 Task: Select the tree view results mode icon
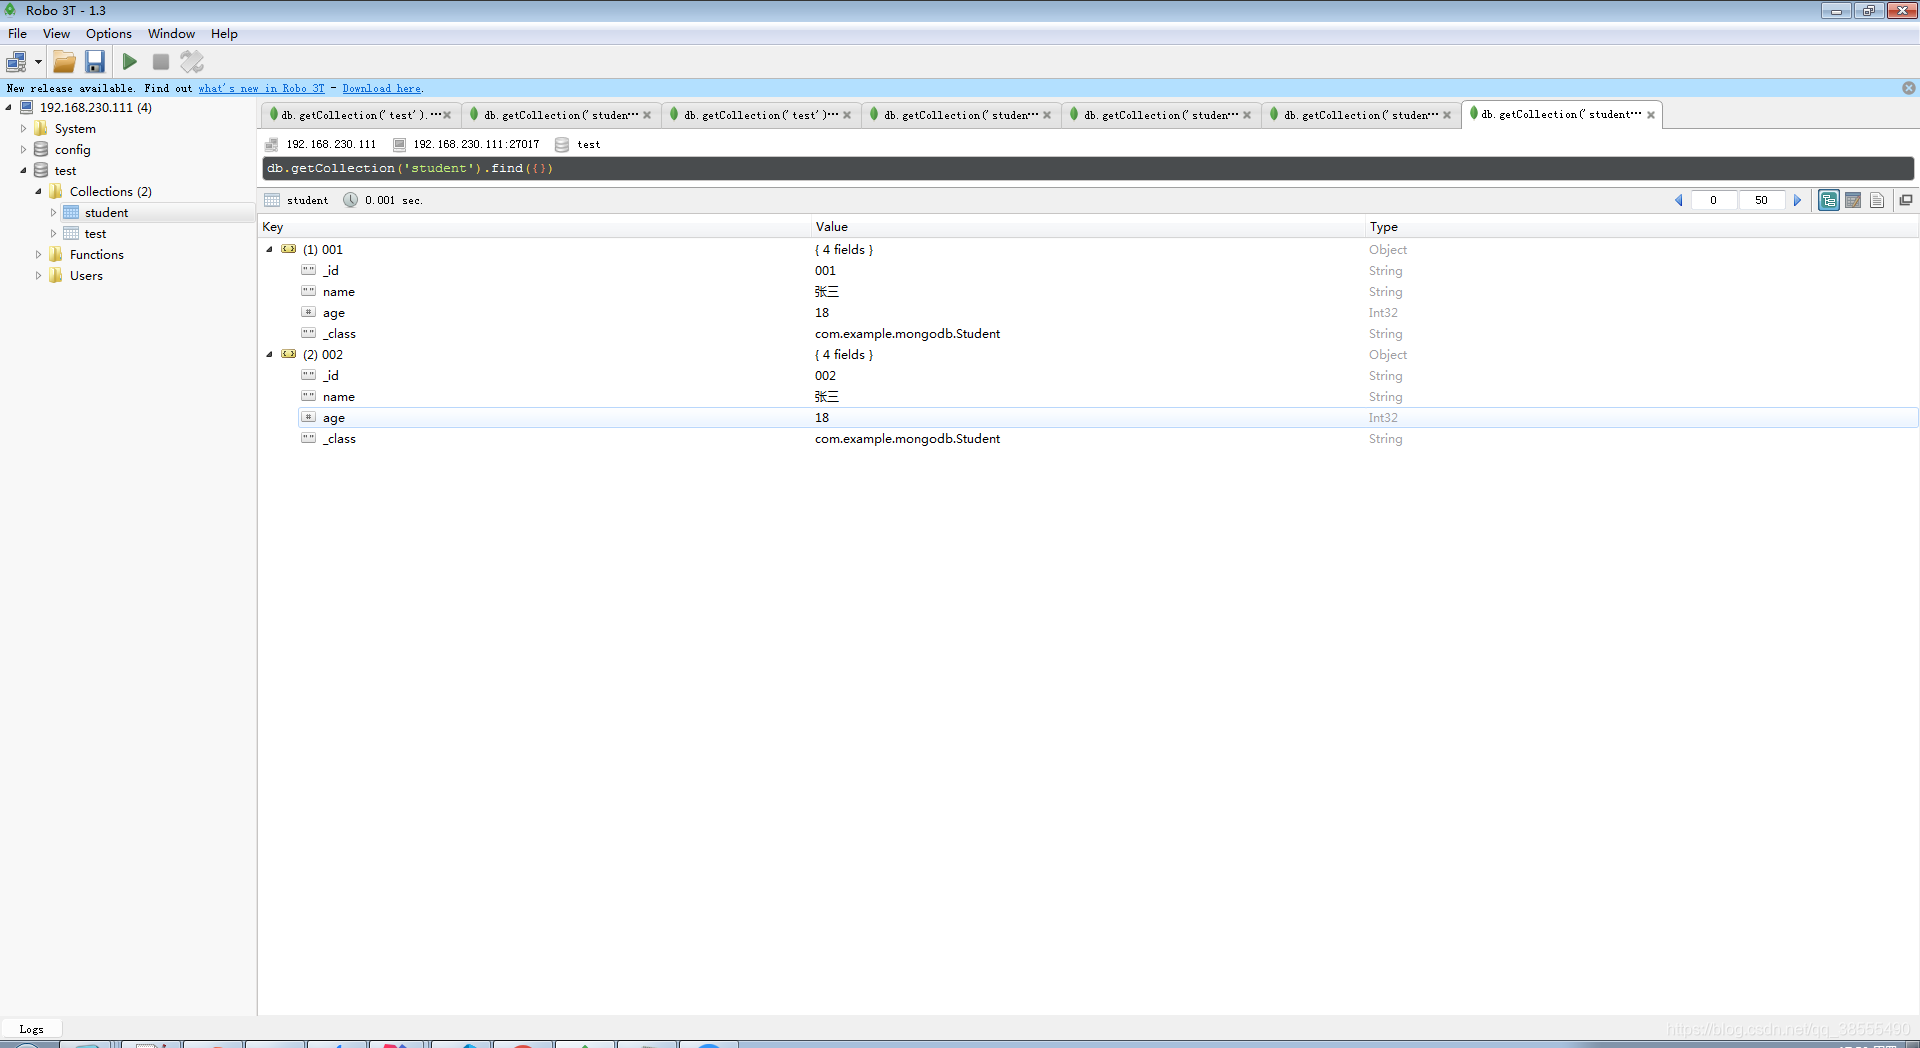coord(1829,200)
